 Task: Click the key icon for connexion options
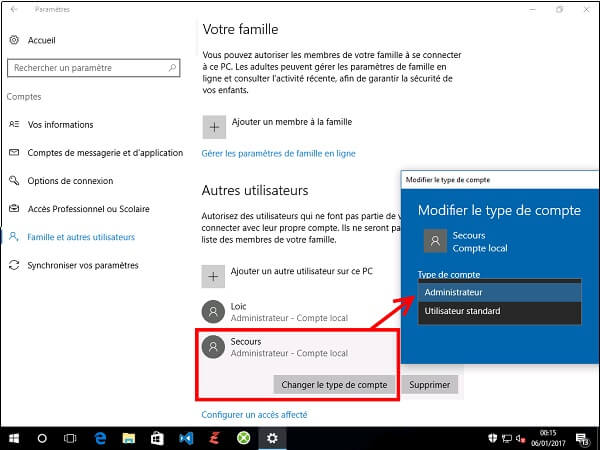(x=14, y=180)
